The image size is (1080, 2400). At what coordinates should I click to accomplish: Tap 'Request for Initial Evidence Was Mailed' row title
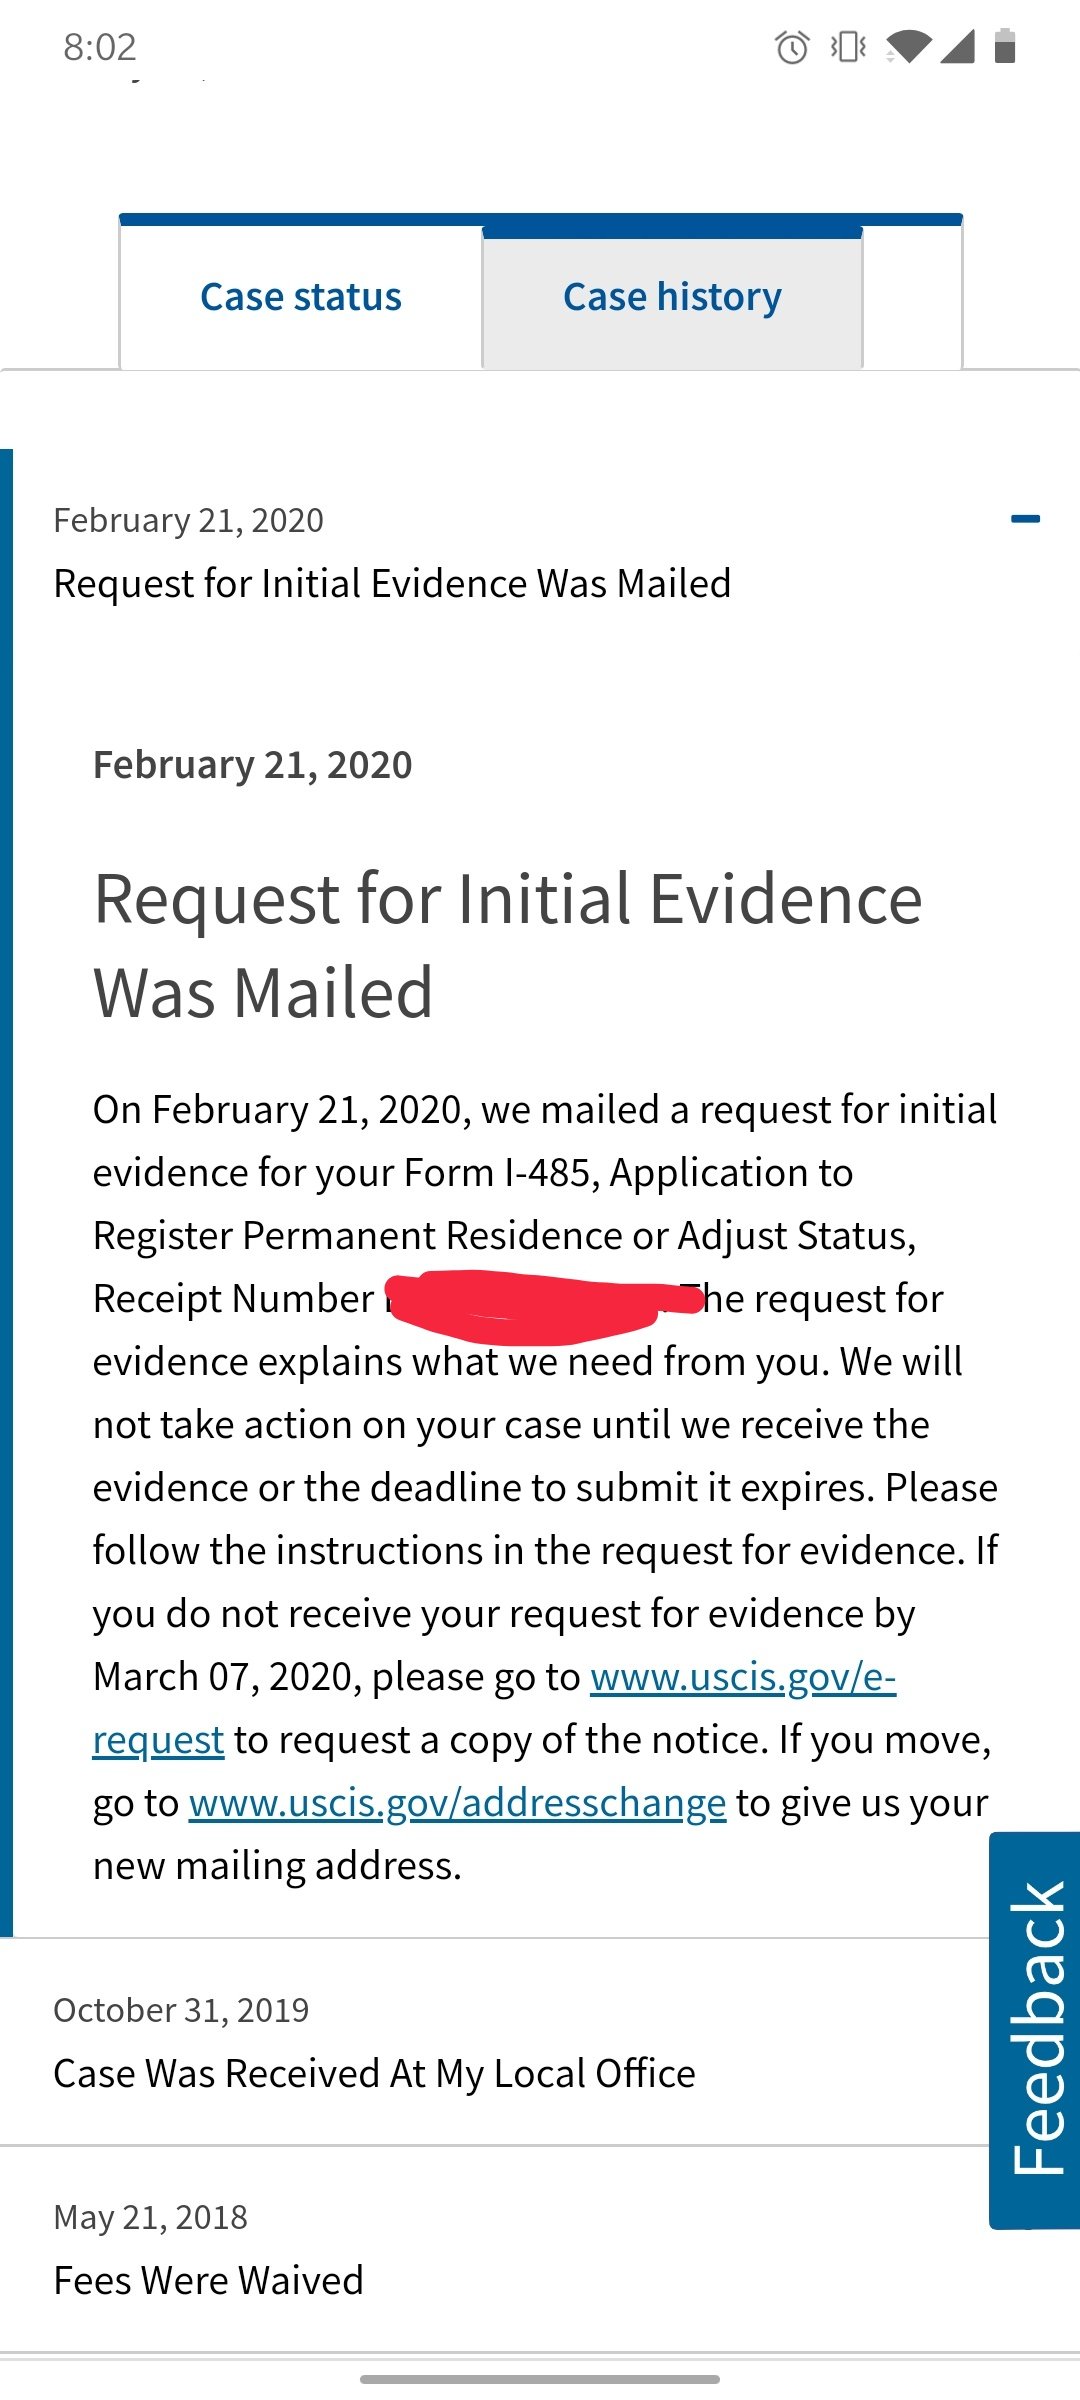pos(392,584)
